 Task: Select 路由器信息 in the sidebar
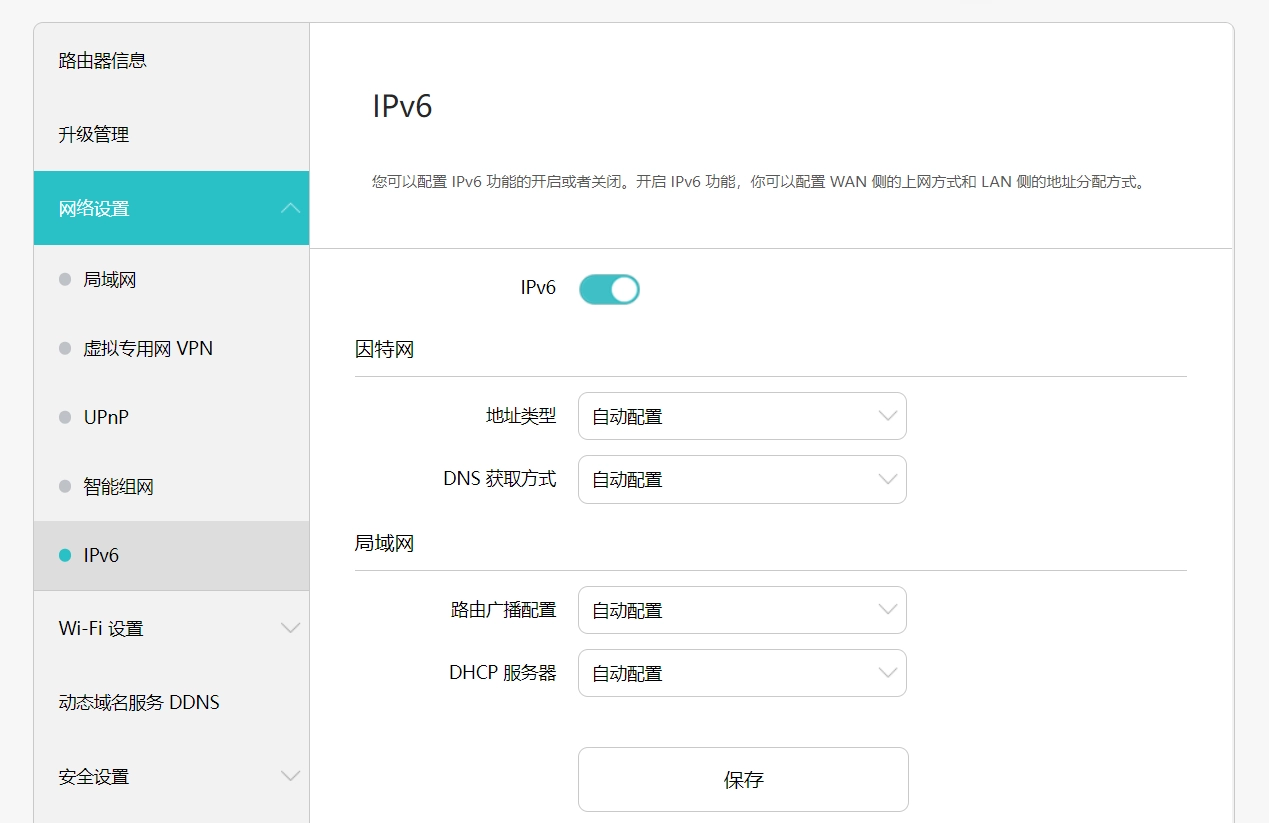104,60
